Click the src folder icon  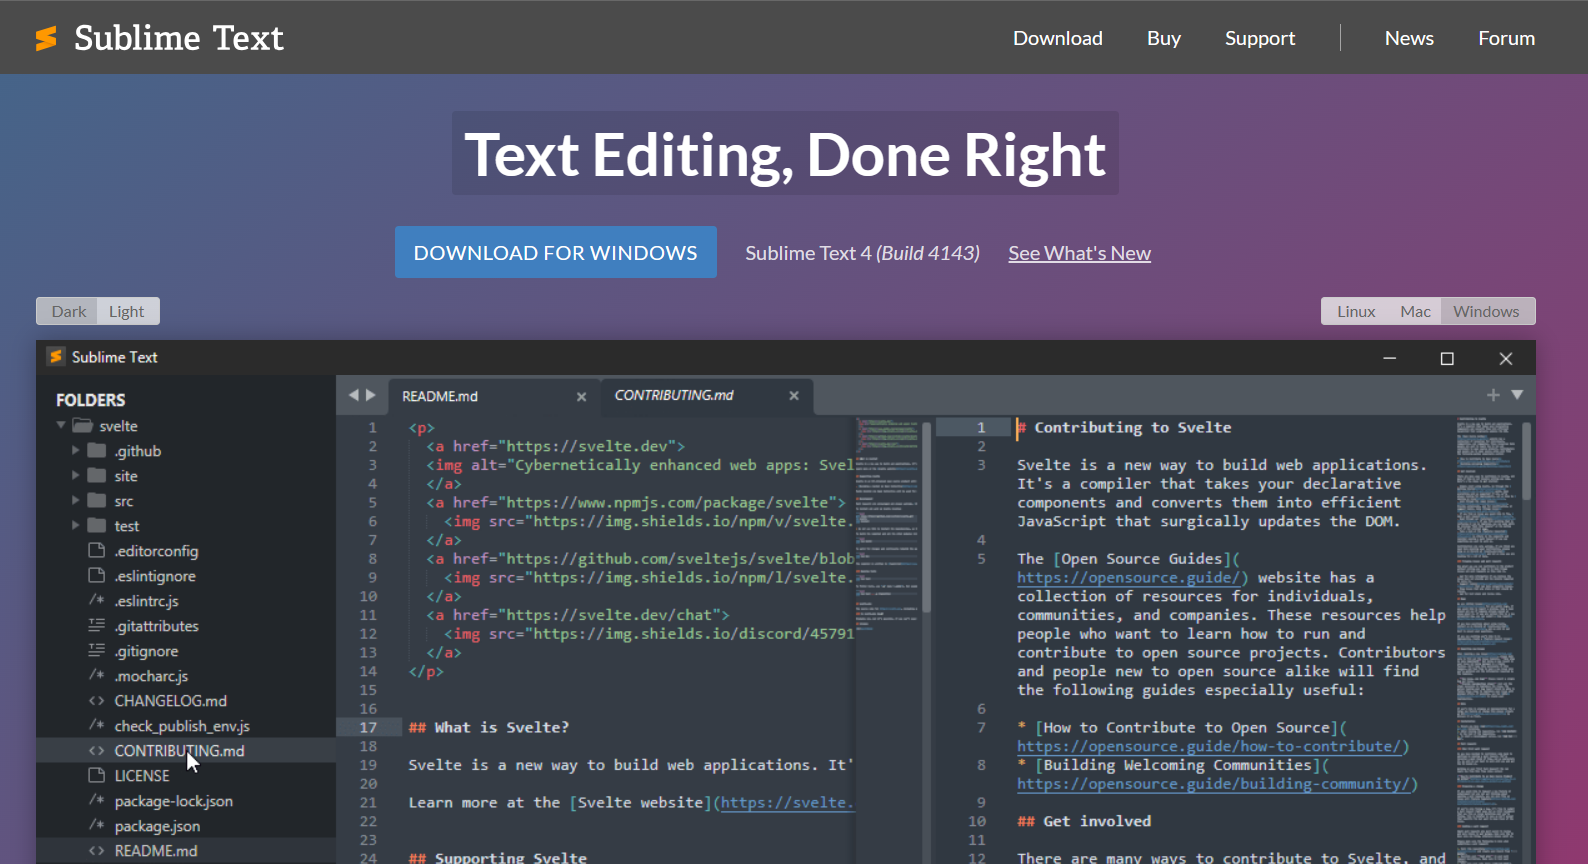[97, 500]
